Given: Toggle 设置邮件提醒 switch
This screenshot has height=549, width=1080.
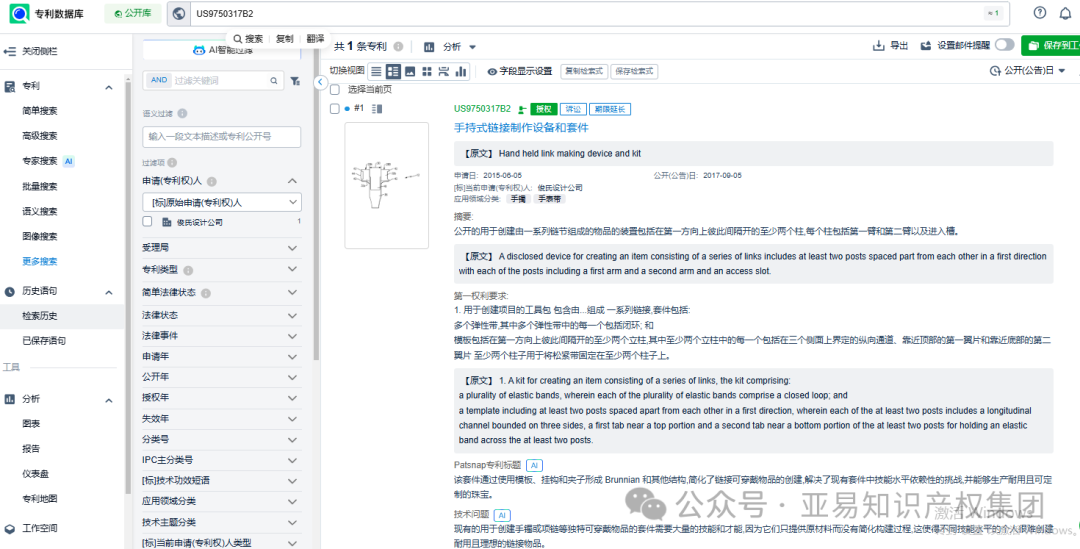Looking at the screenshot, I should point(1004,45).
